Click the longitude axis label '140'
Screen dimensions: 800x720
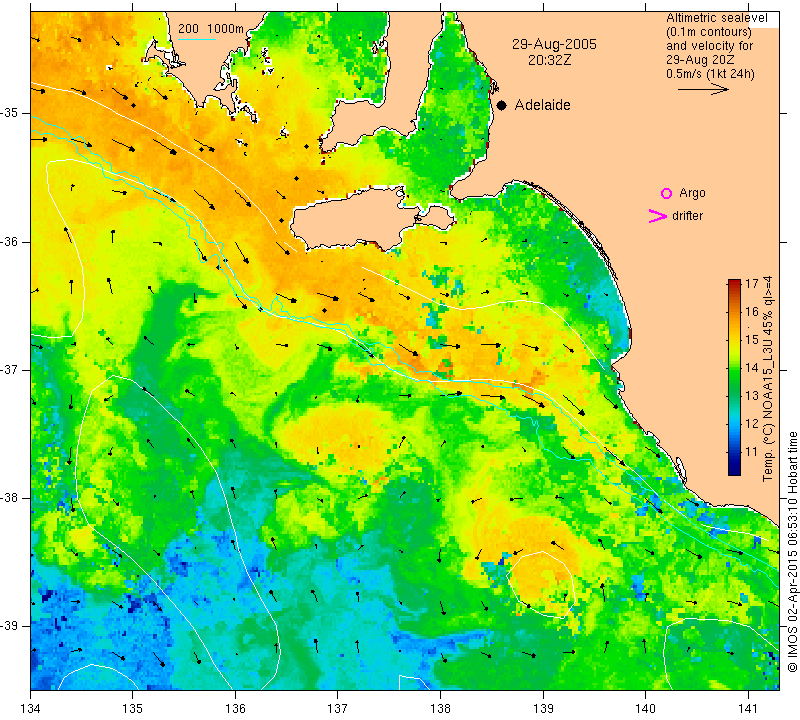[645, 708]
